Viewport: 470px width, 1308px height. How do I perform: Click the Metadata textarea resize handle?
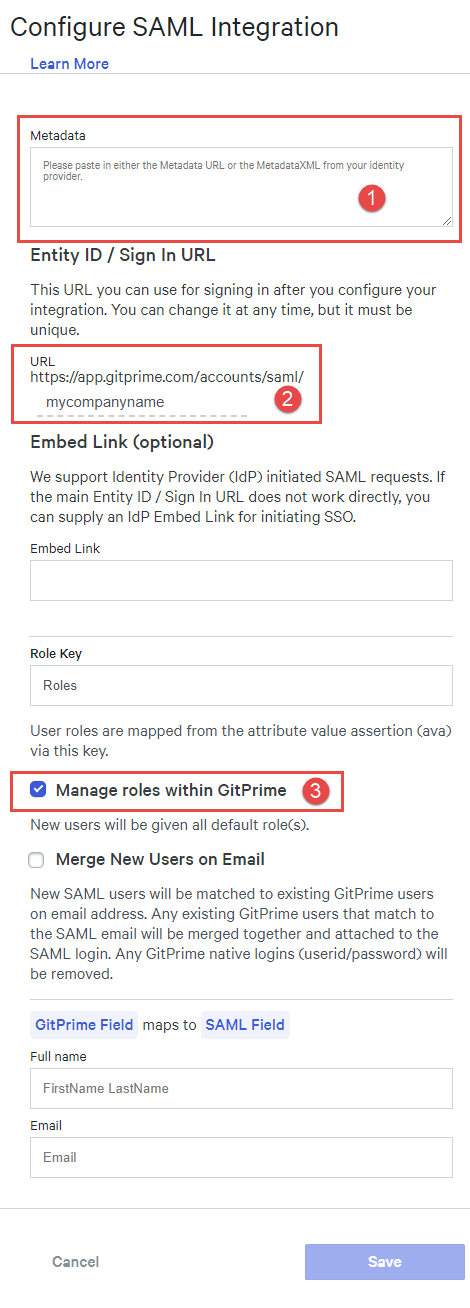(x=447, y=221)
